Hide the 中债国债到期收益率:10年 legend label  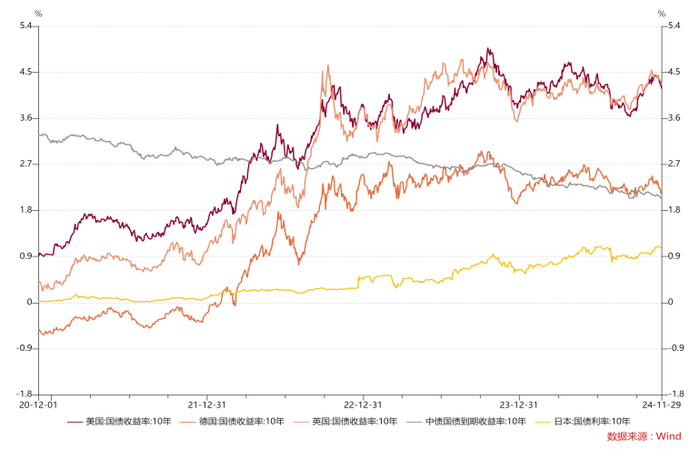475,421
